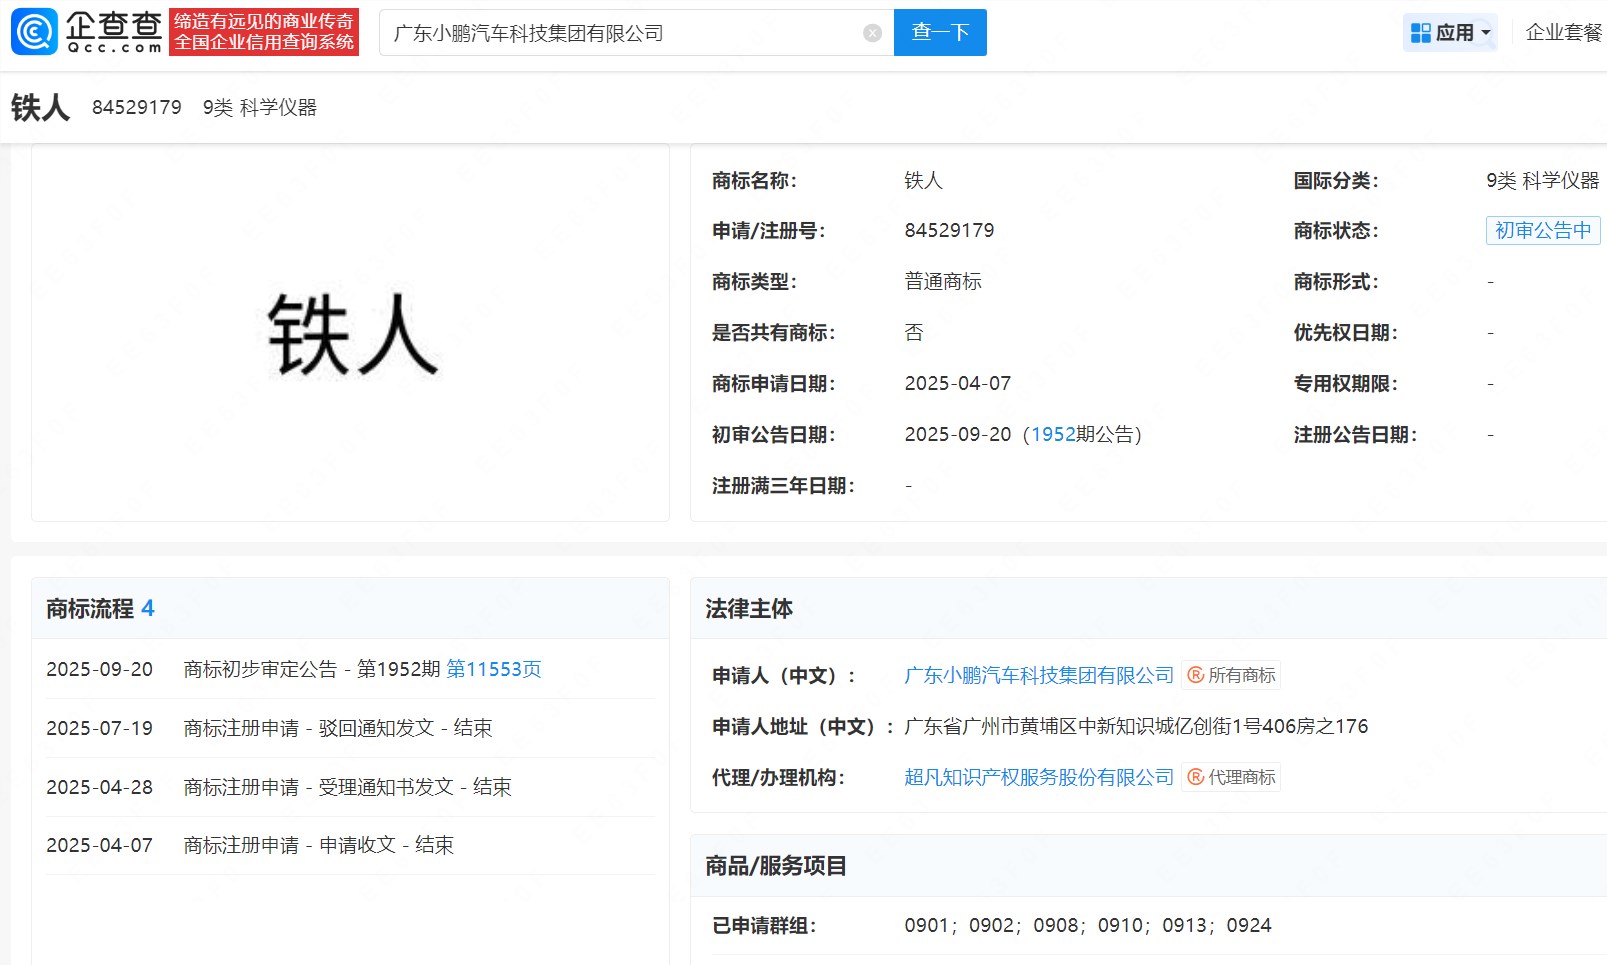Open agency link 超凡知识产权服务股份有限公司
This screenshot has width=1607, height=965.
tap(1038, 777)
